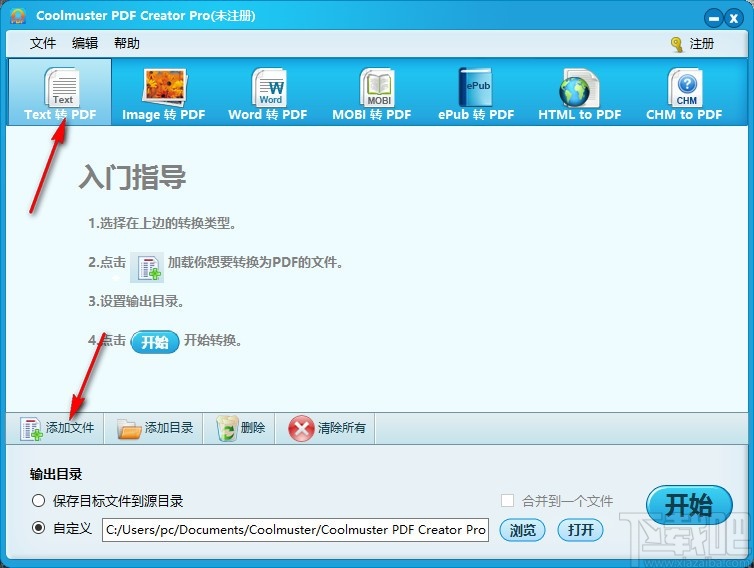
Task: Click the small 开始 button in guide step 4
Action: click(155, 342)
